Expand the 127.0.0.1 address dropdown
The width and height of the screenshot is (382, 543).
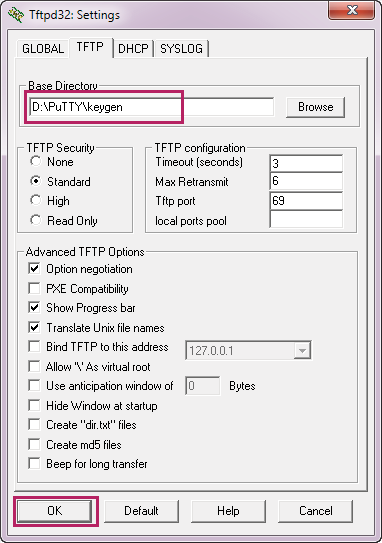pos(302,351)
